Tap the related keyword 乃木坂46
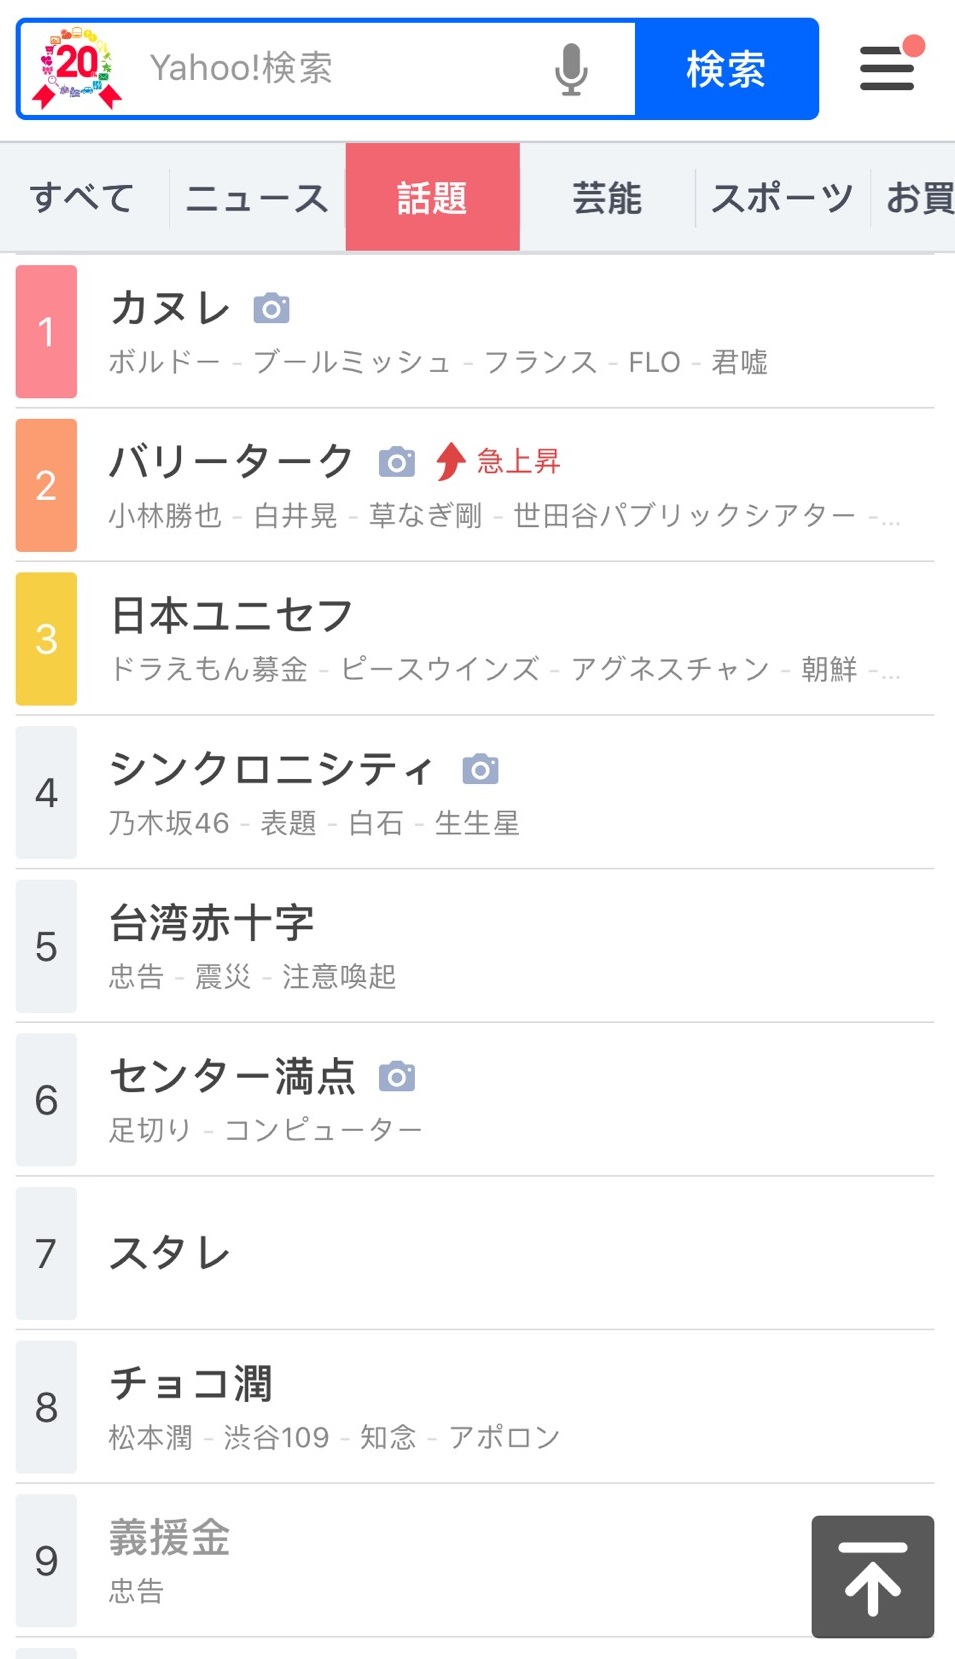Image resolution: width=955 pixels, height=1659 pixels. click(169, 823)
